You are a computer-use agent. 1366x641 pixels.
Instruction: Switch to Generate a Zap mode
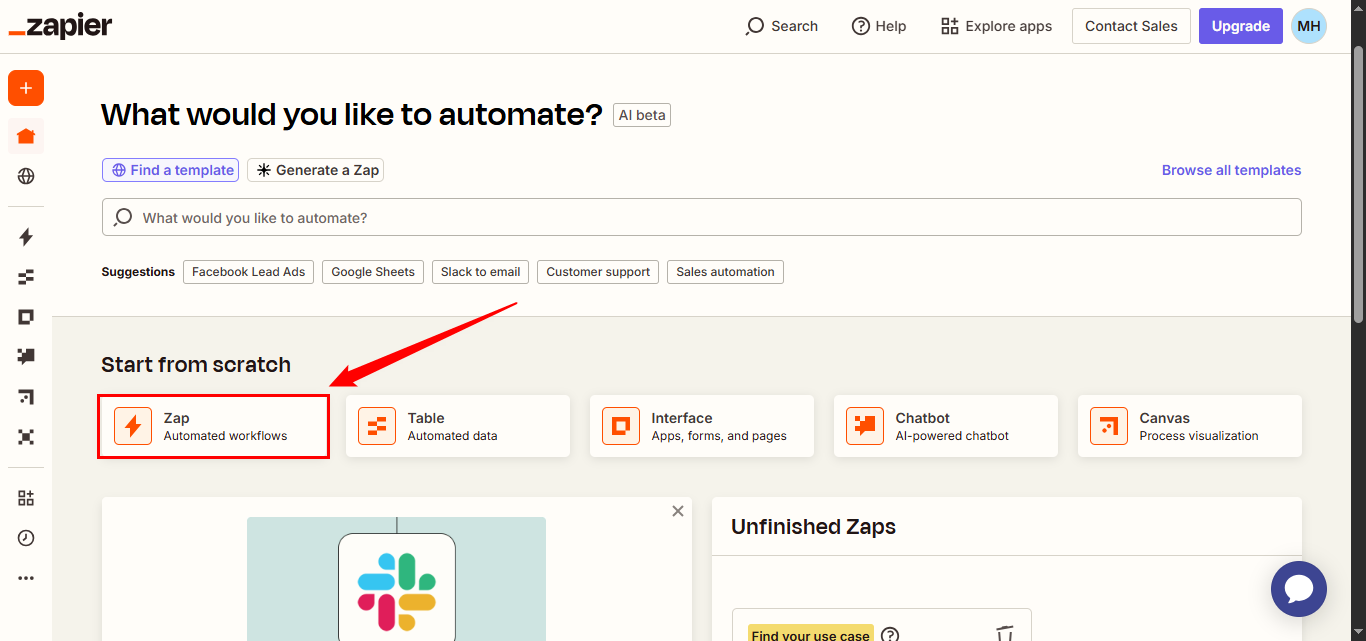(x=316, y=170)
